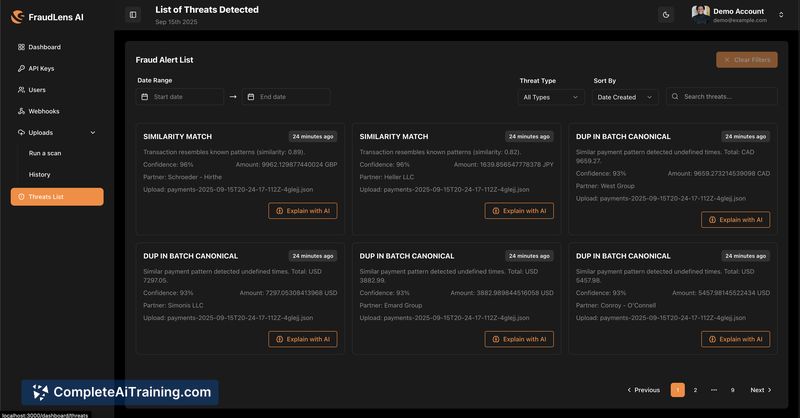This screenshot has height=418, width=800.
Task: Switch theme with the moon icon
Action: pos(666,15)
